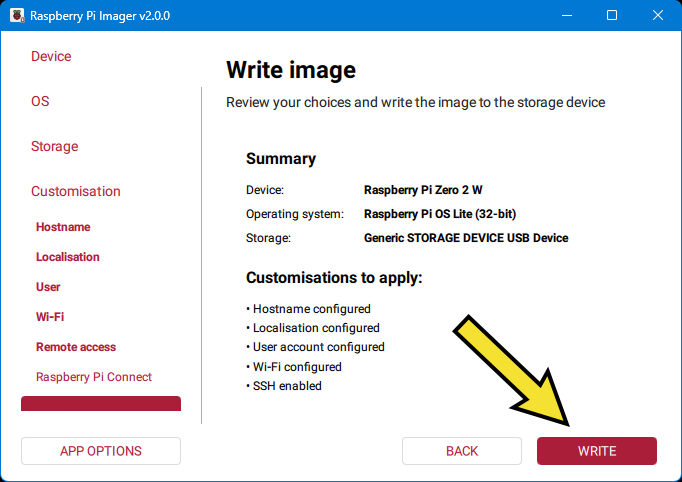Open the OS step in sidebar
The image size is (682, 482).
point(40,102)
